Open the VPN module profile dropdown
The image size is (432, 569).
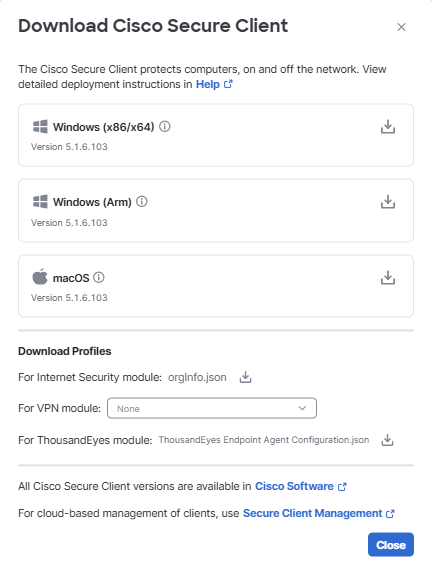pyautogui.click(x=212, y=408)
